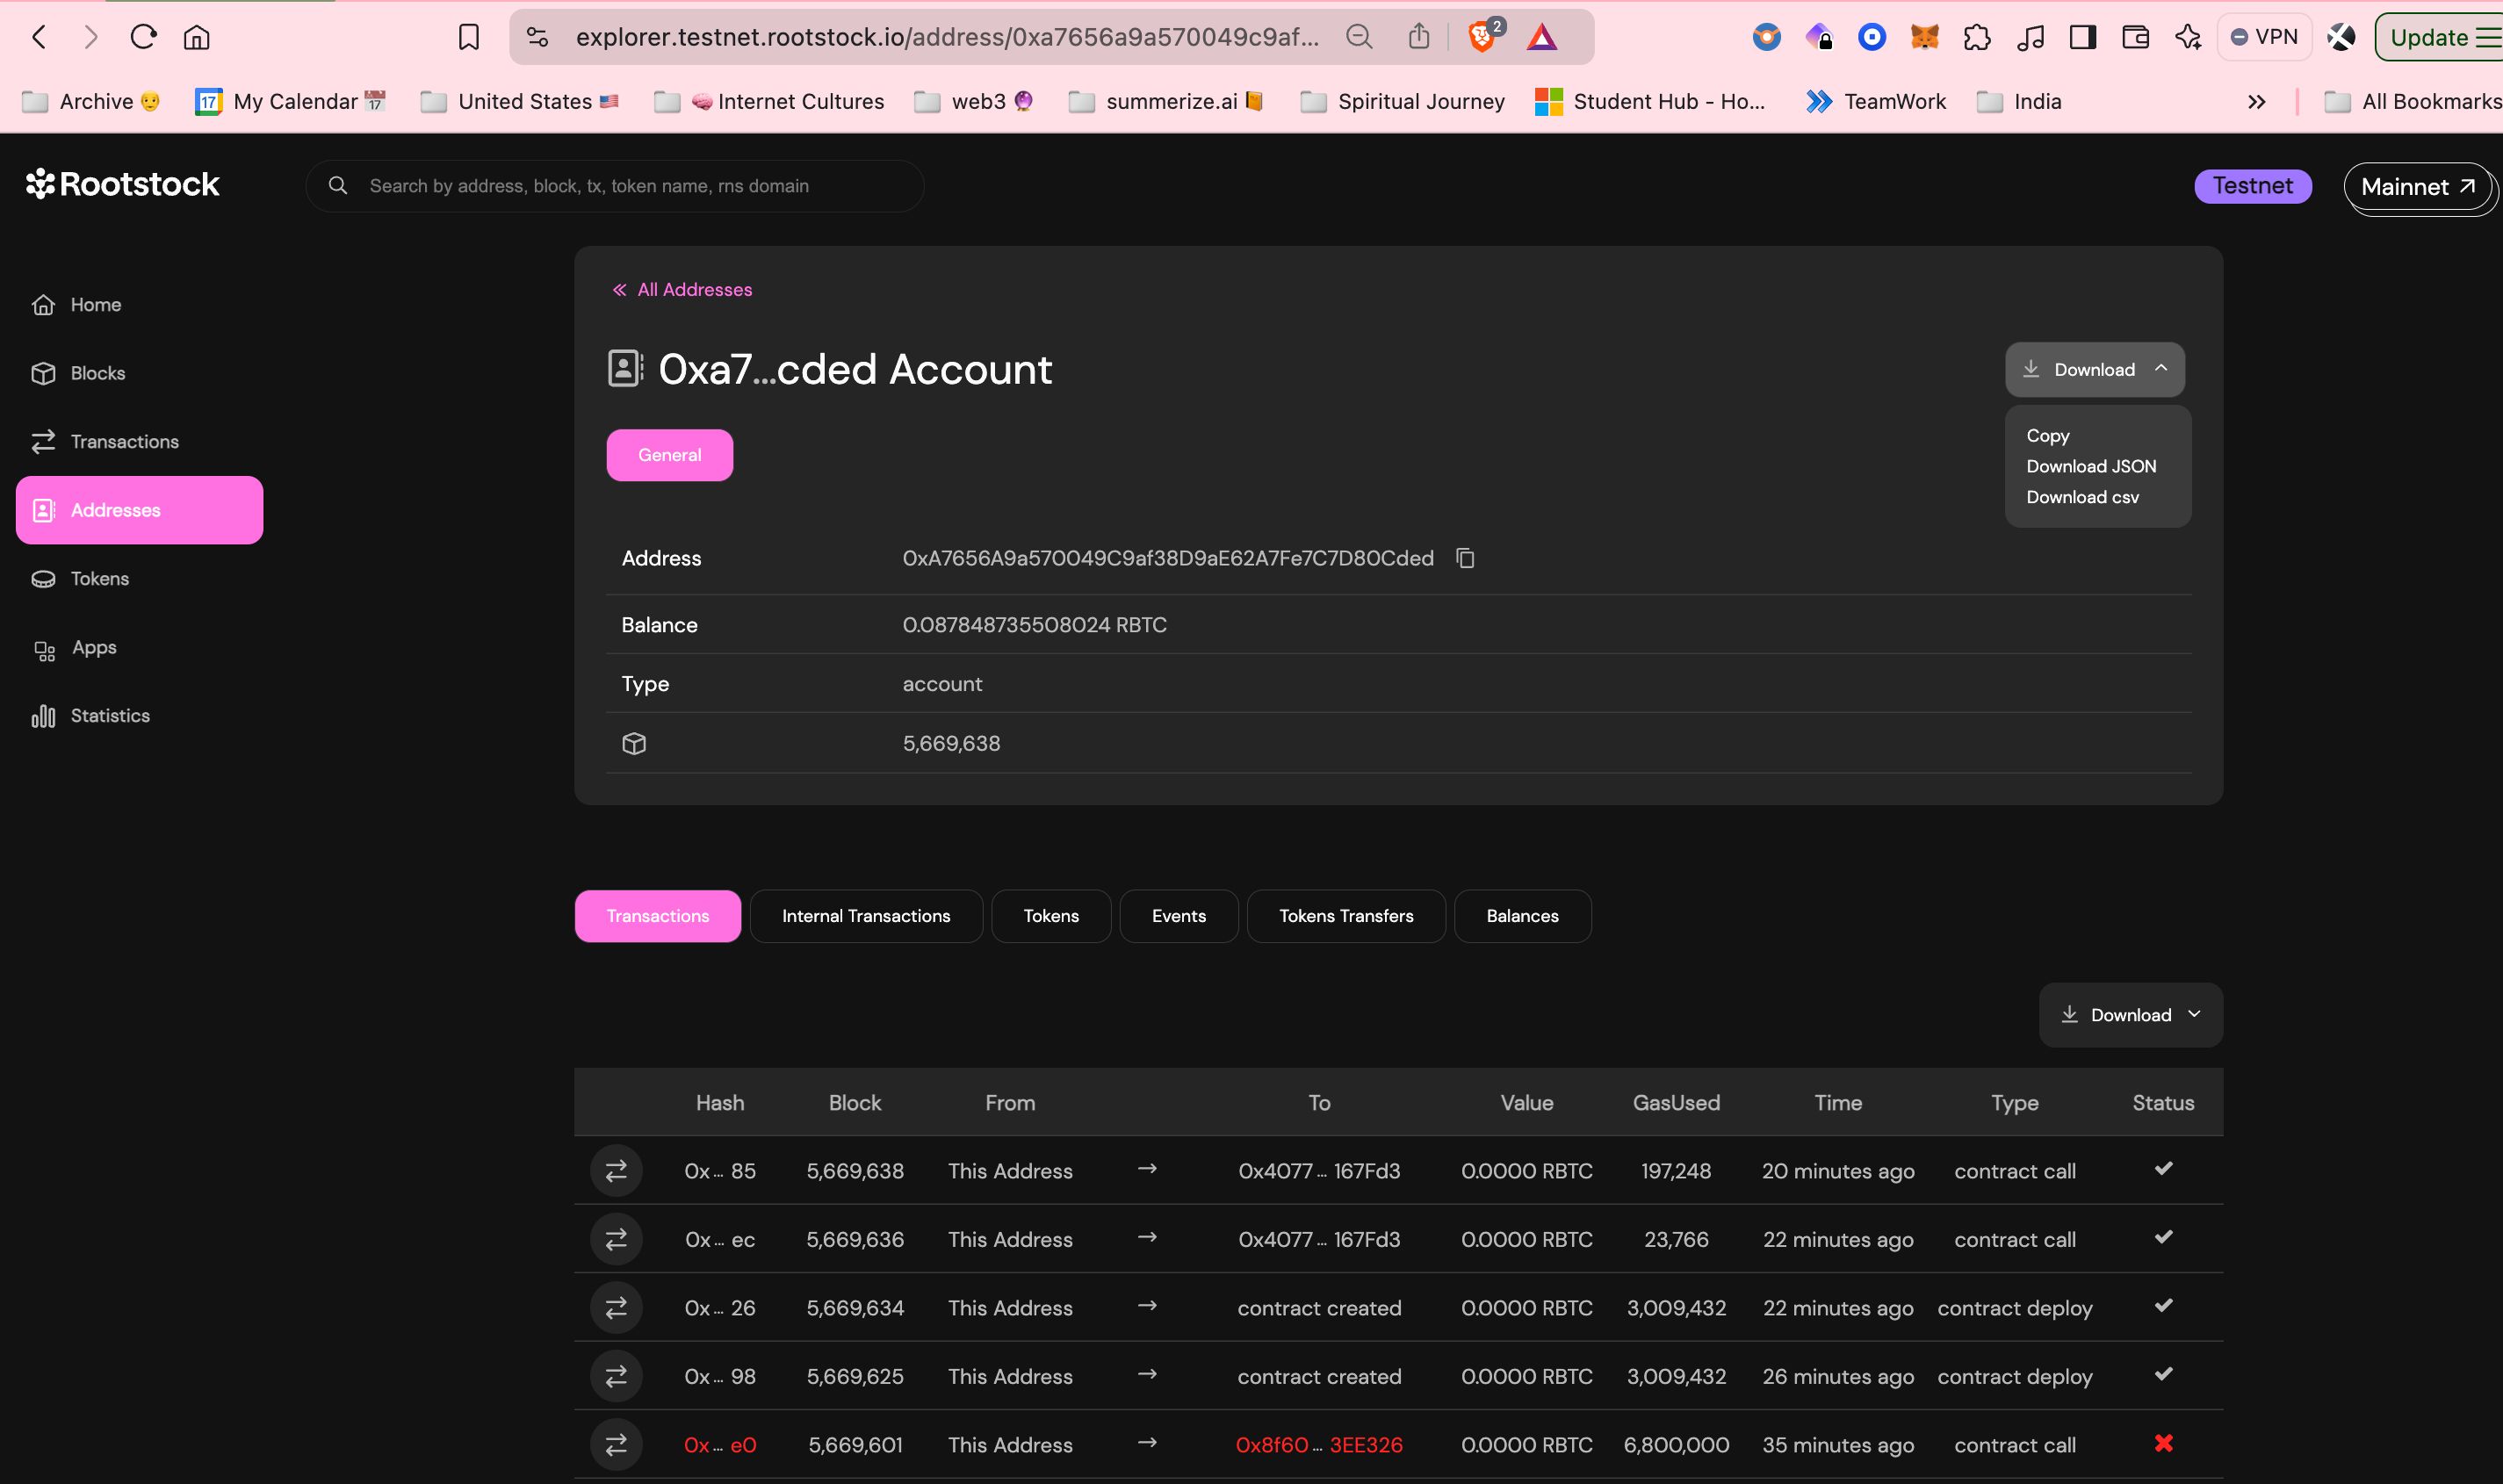Viewport: 2503px width, 1484px height.
Task: Expand the Download dropdown menu
Action: 2095,367
